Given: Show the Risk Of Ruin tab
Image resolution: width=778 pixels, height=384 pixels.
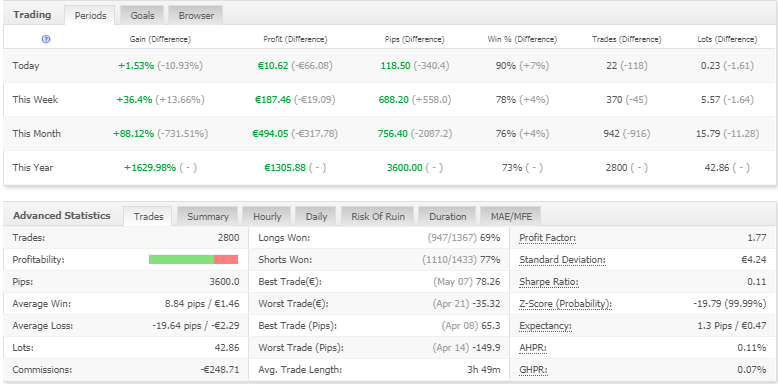Looking at the screenshot, I should coord(378,216).
